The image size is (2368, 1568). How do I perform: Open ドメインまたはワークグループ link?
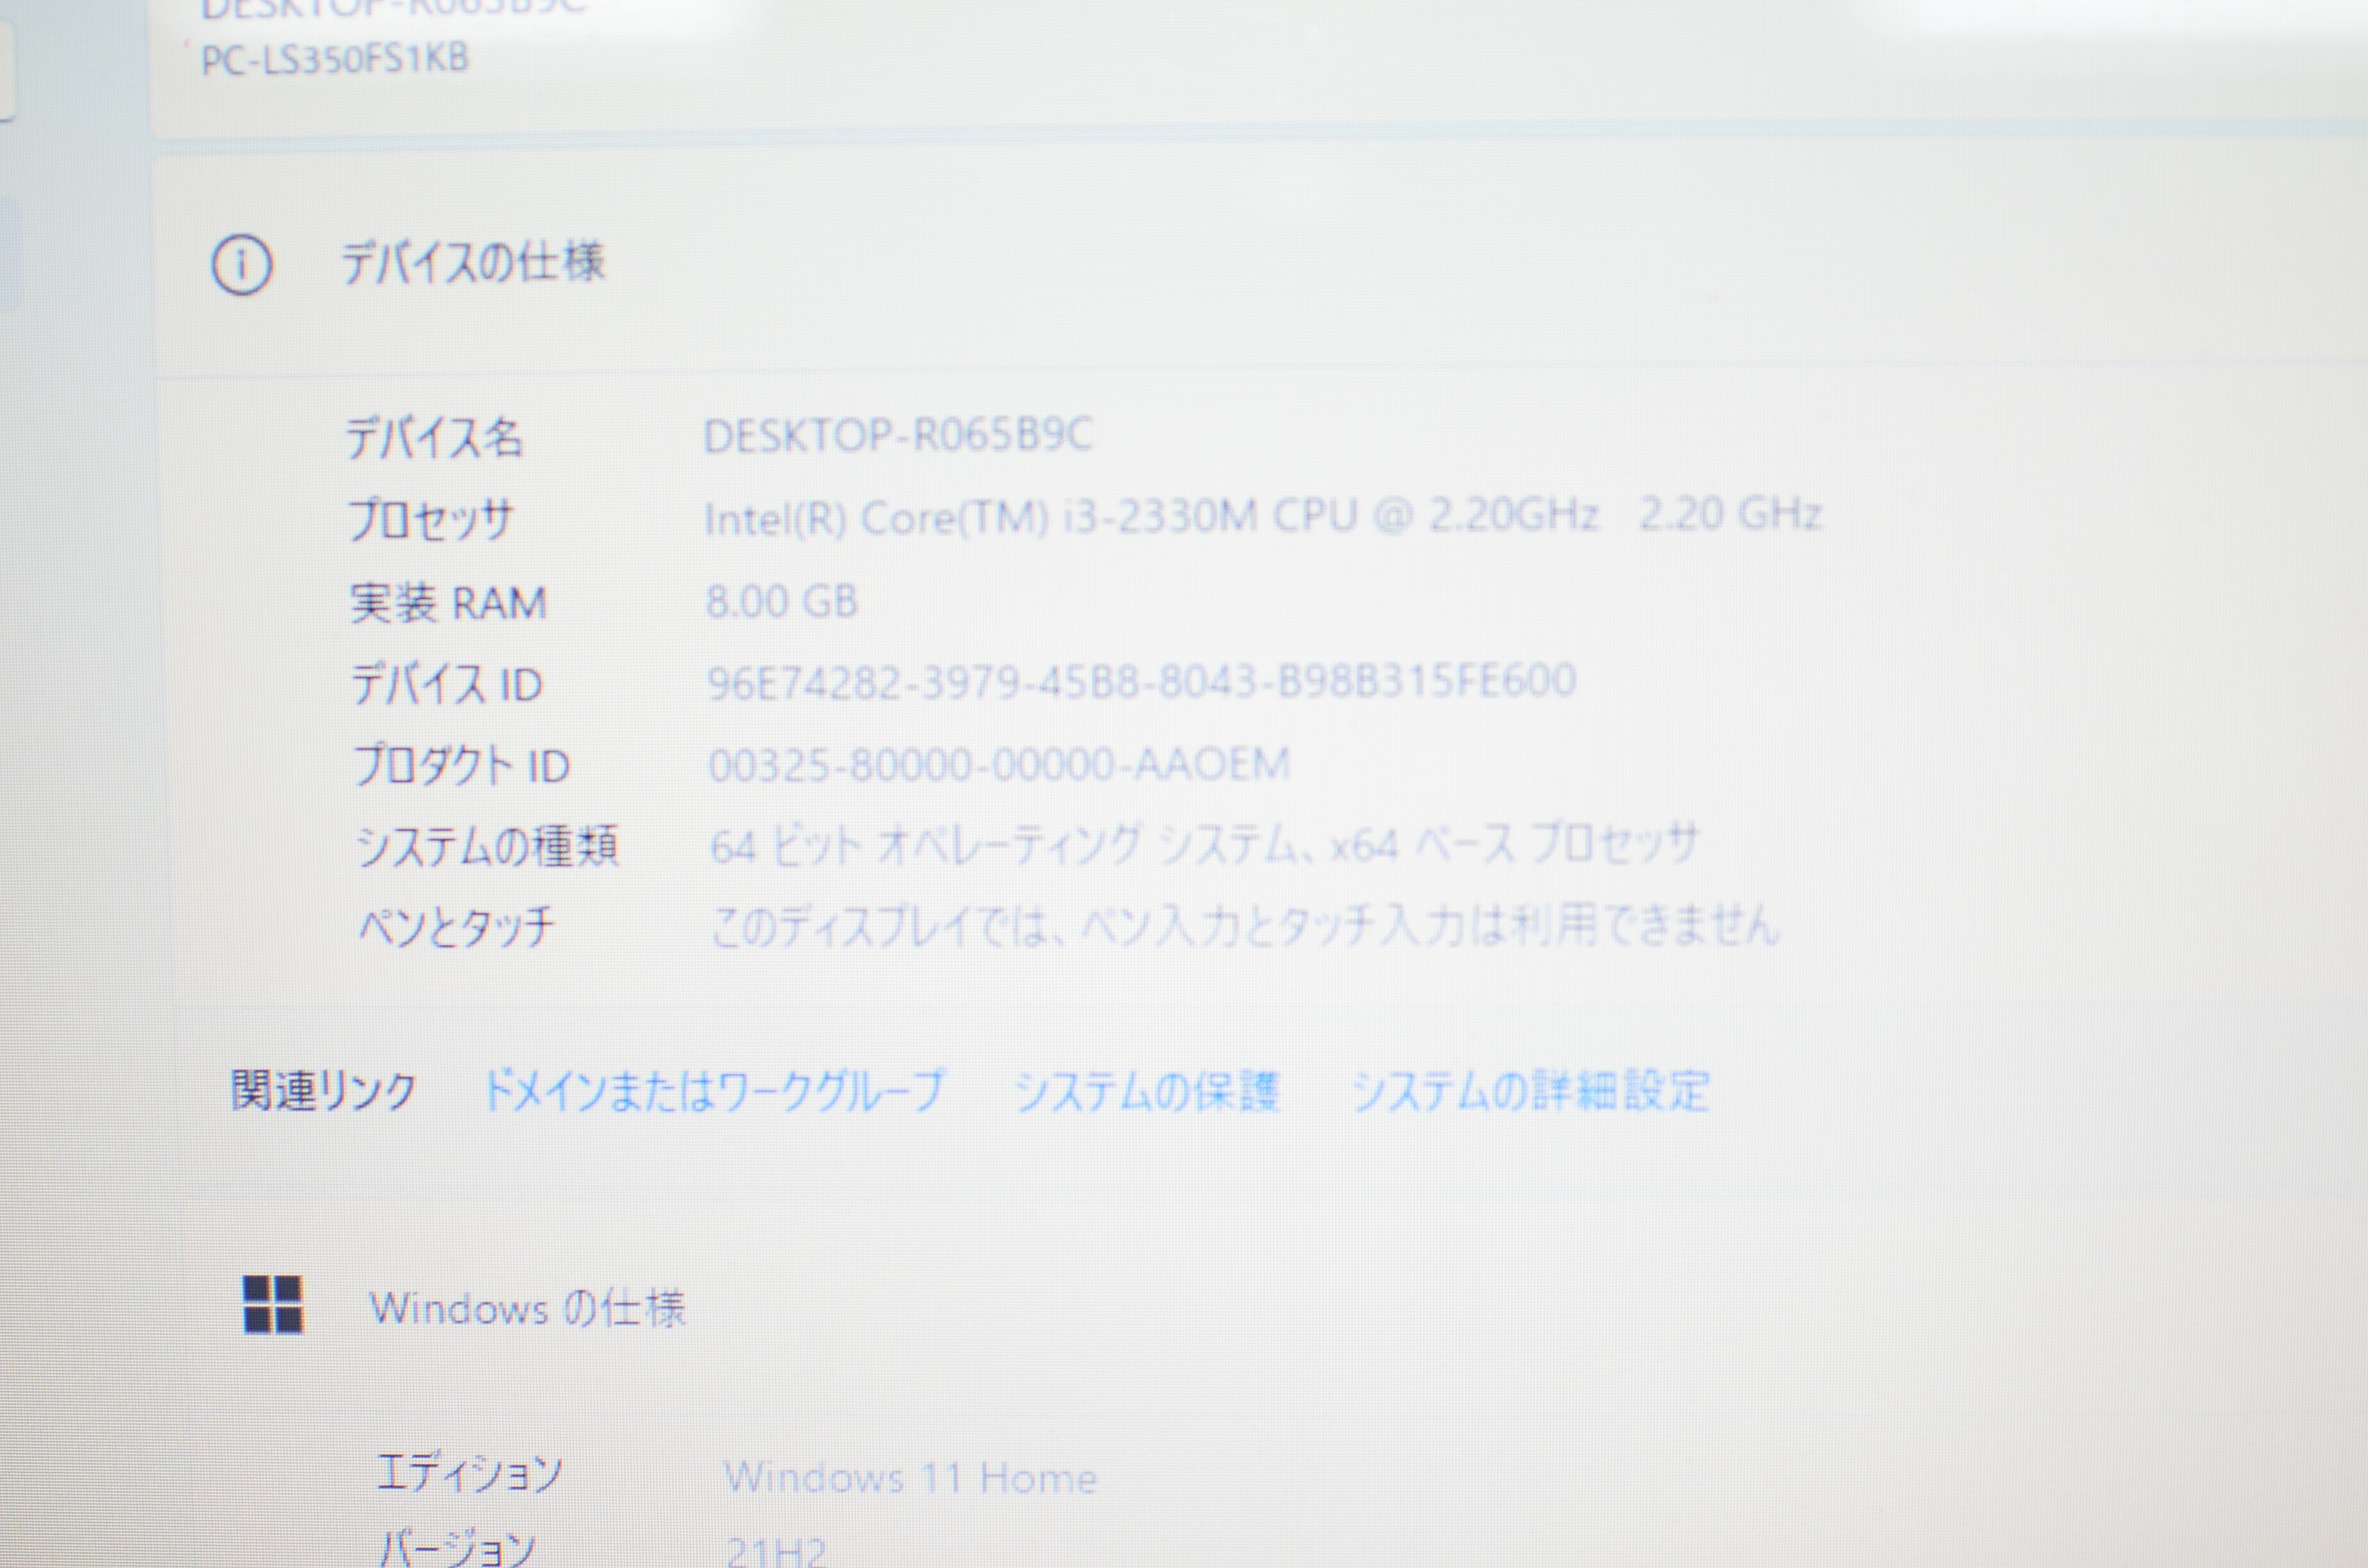(713, 1090)
